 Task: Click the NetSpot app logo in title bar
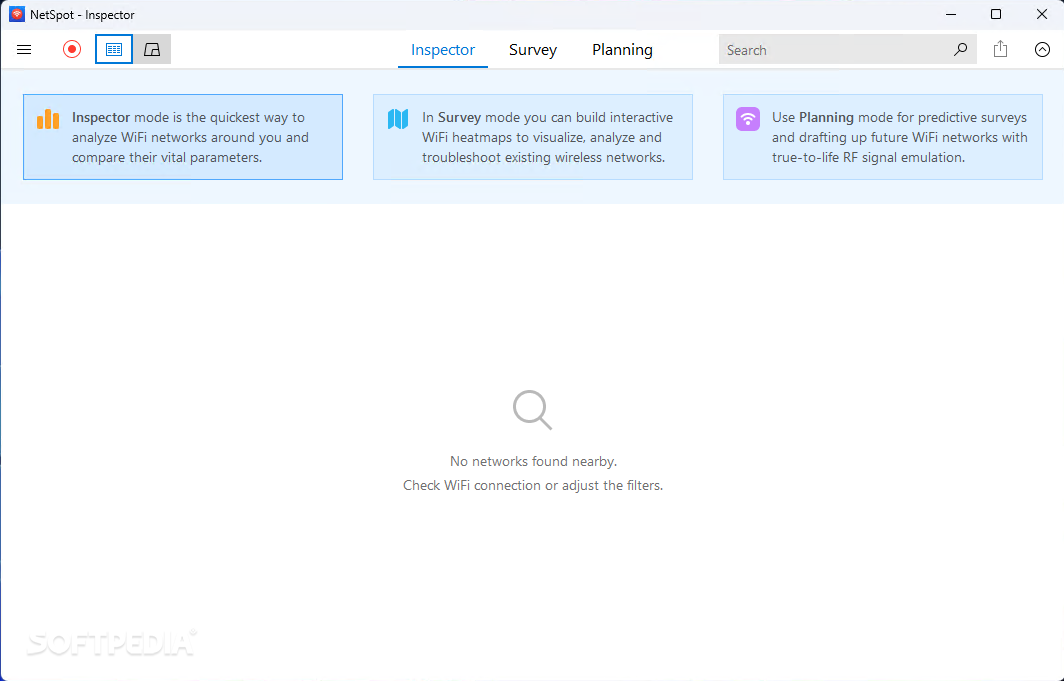(x=17, y=14)
